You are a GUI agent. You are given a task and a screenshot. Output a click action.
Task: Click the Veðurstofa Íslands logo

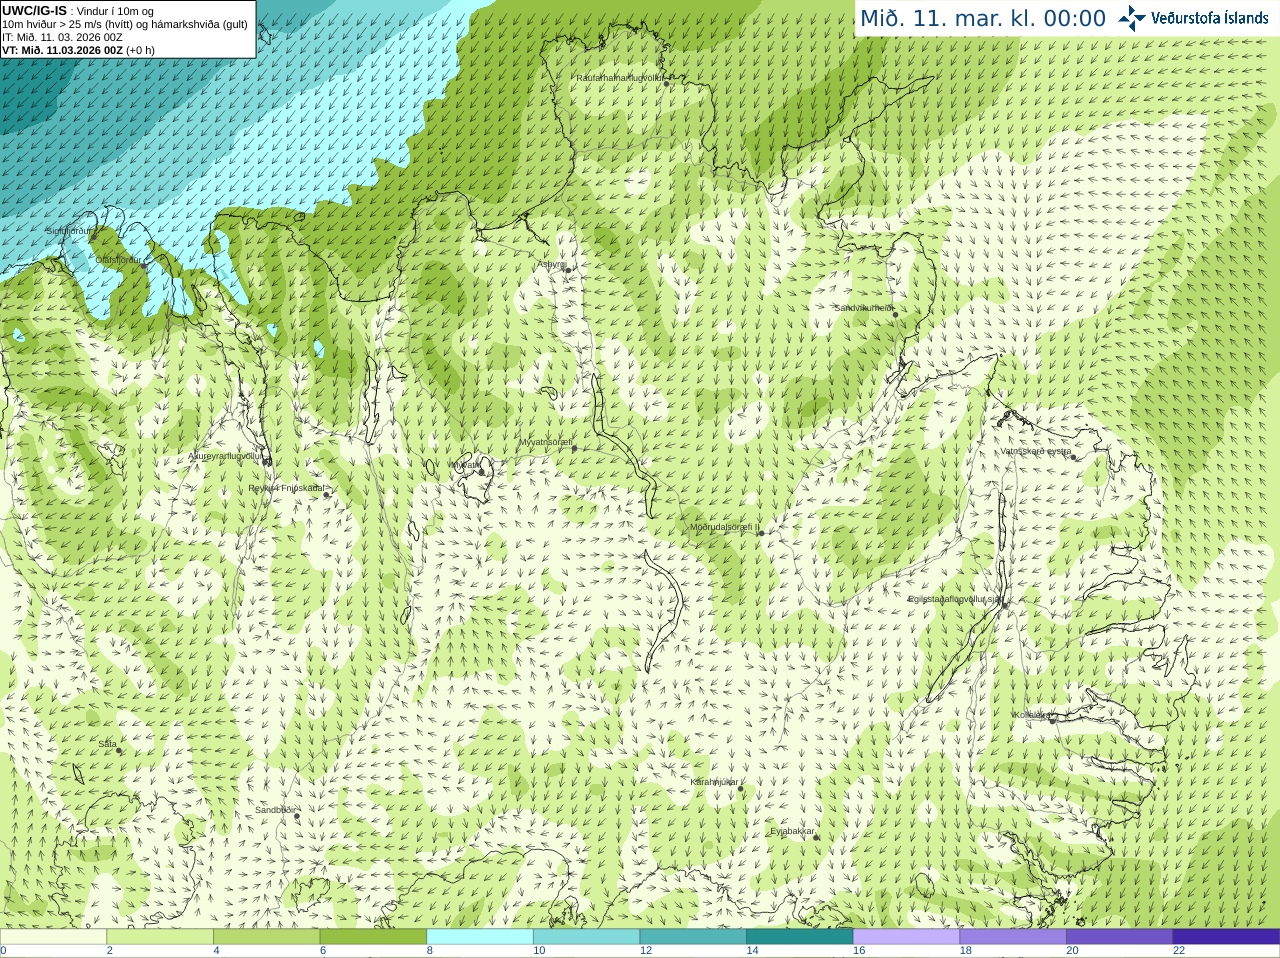tap(1193, 18)
